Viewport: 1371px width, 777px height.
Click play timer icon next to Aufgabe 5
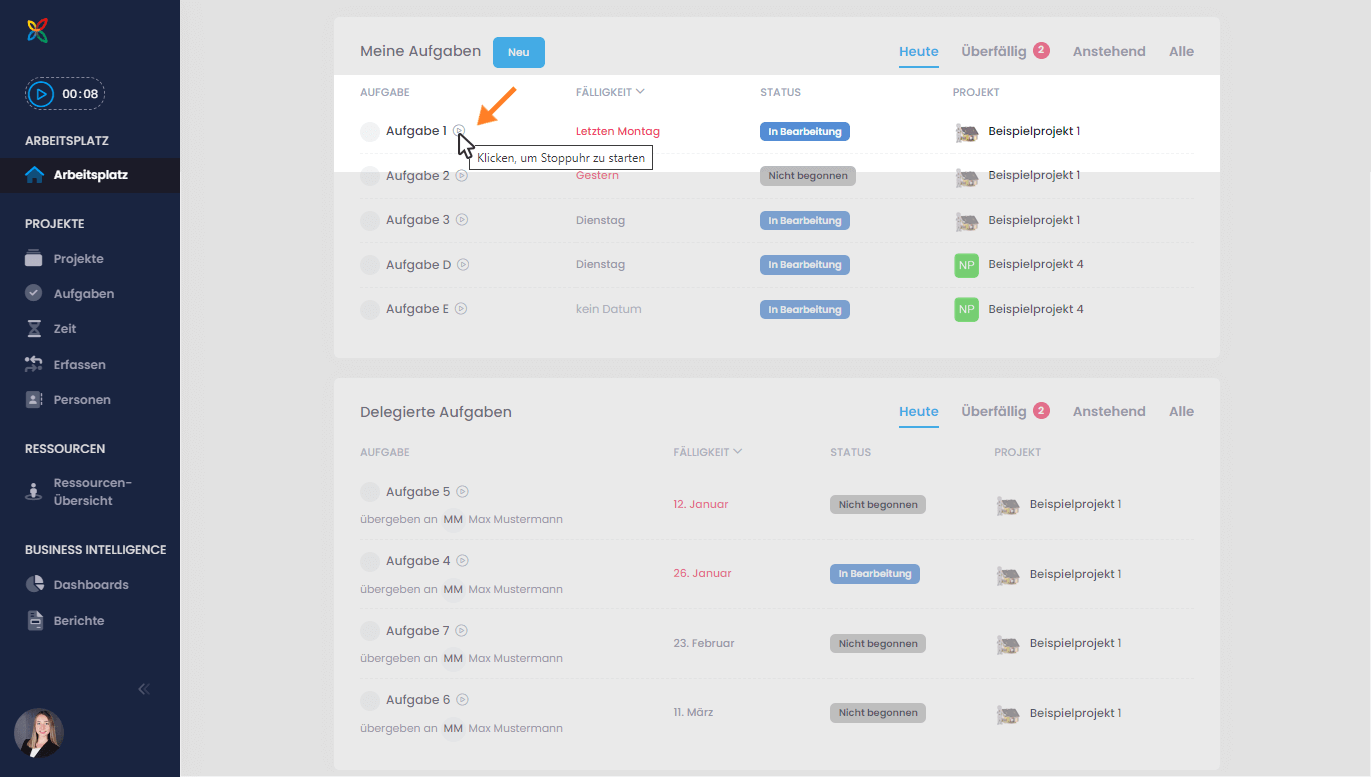tap(462, 492)
